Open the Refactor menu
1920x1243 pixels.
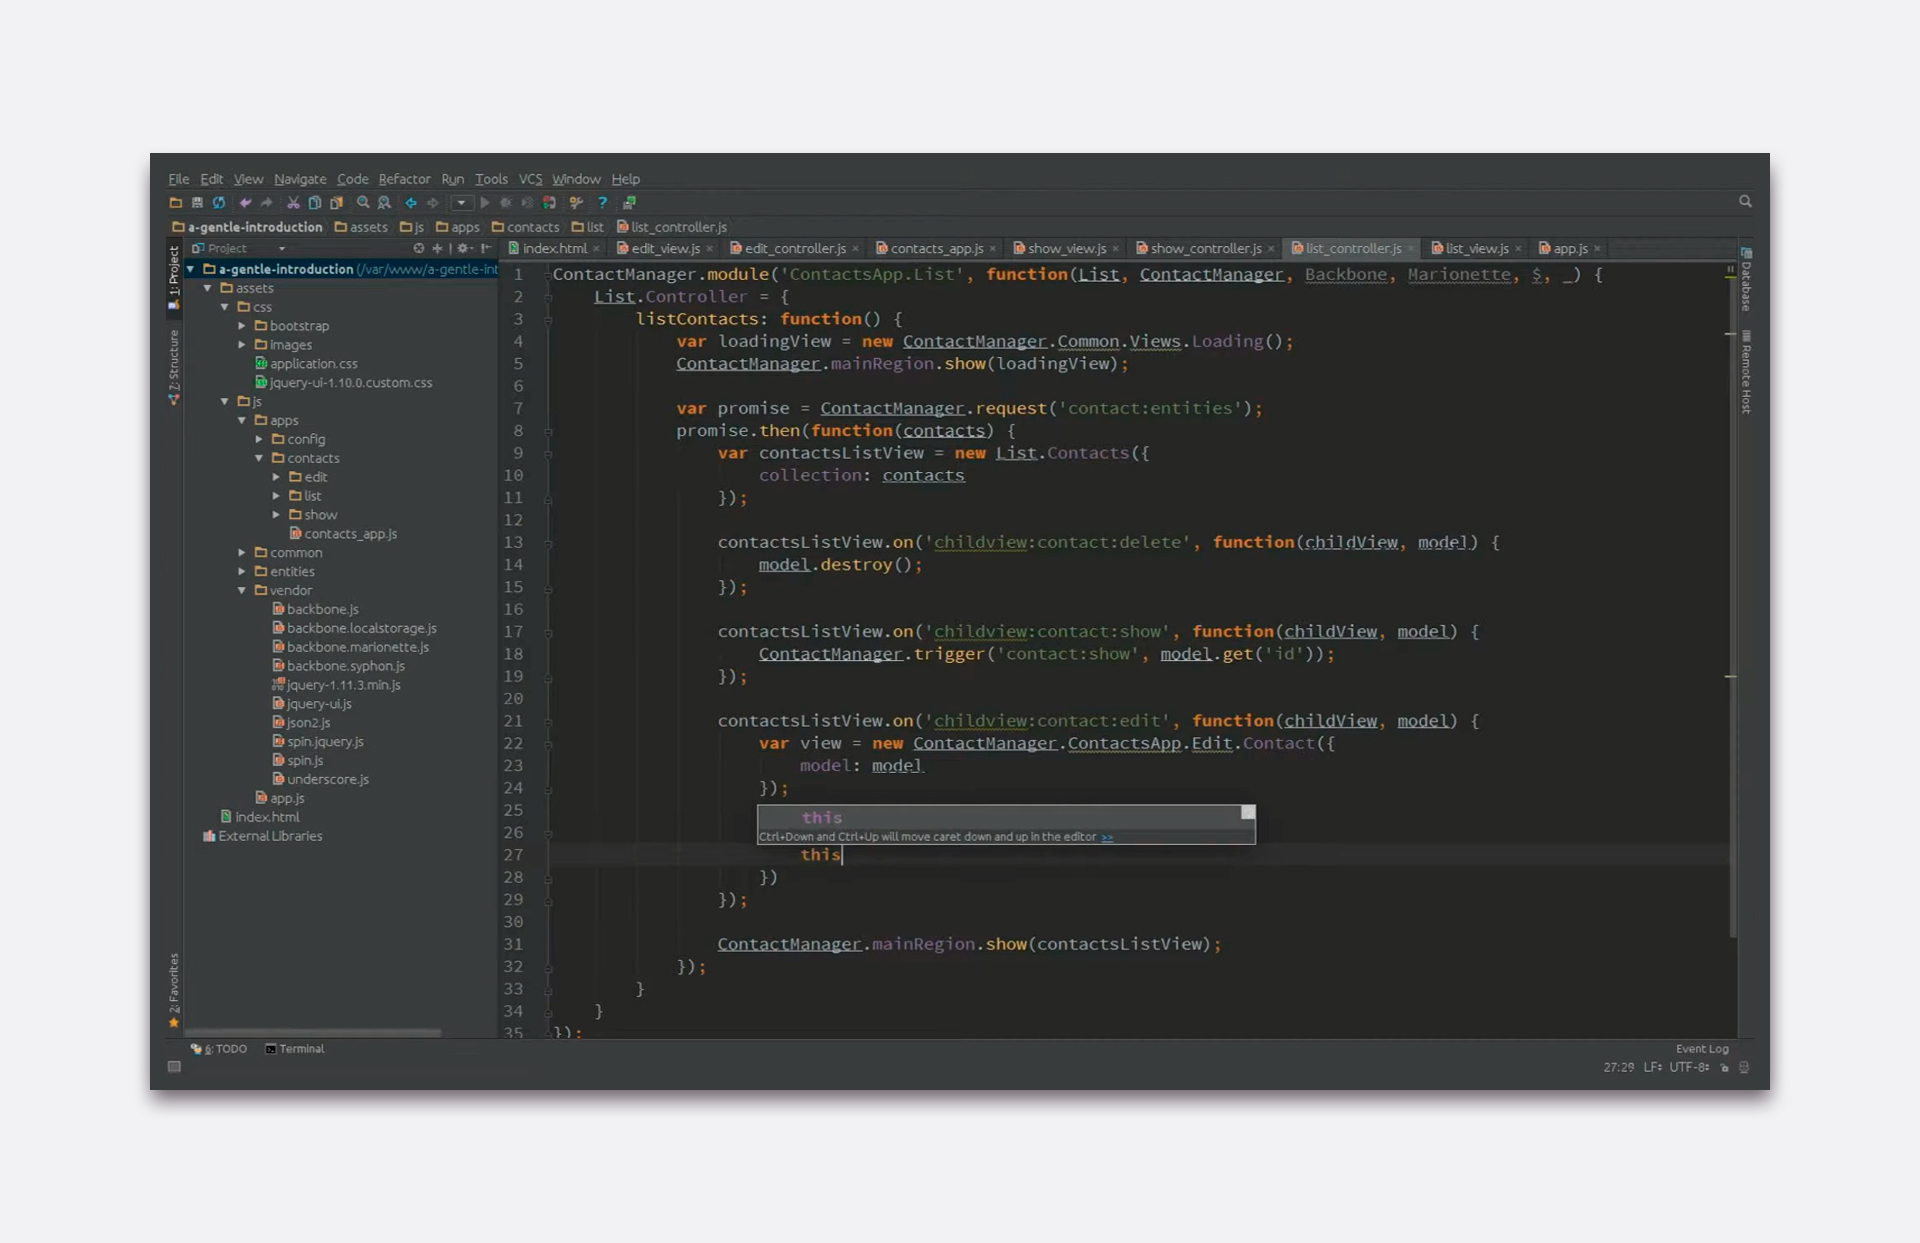pyautogui.click(x=404, y=179)
